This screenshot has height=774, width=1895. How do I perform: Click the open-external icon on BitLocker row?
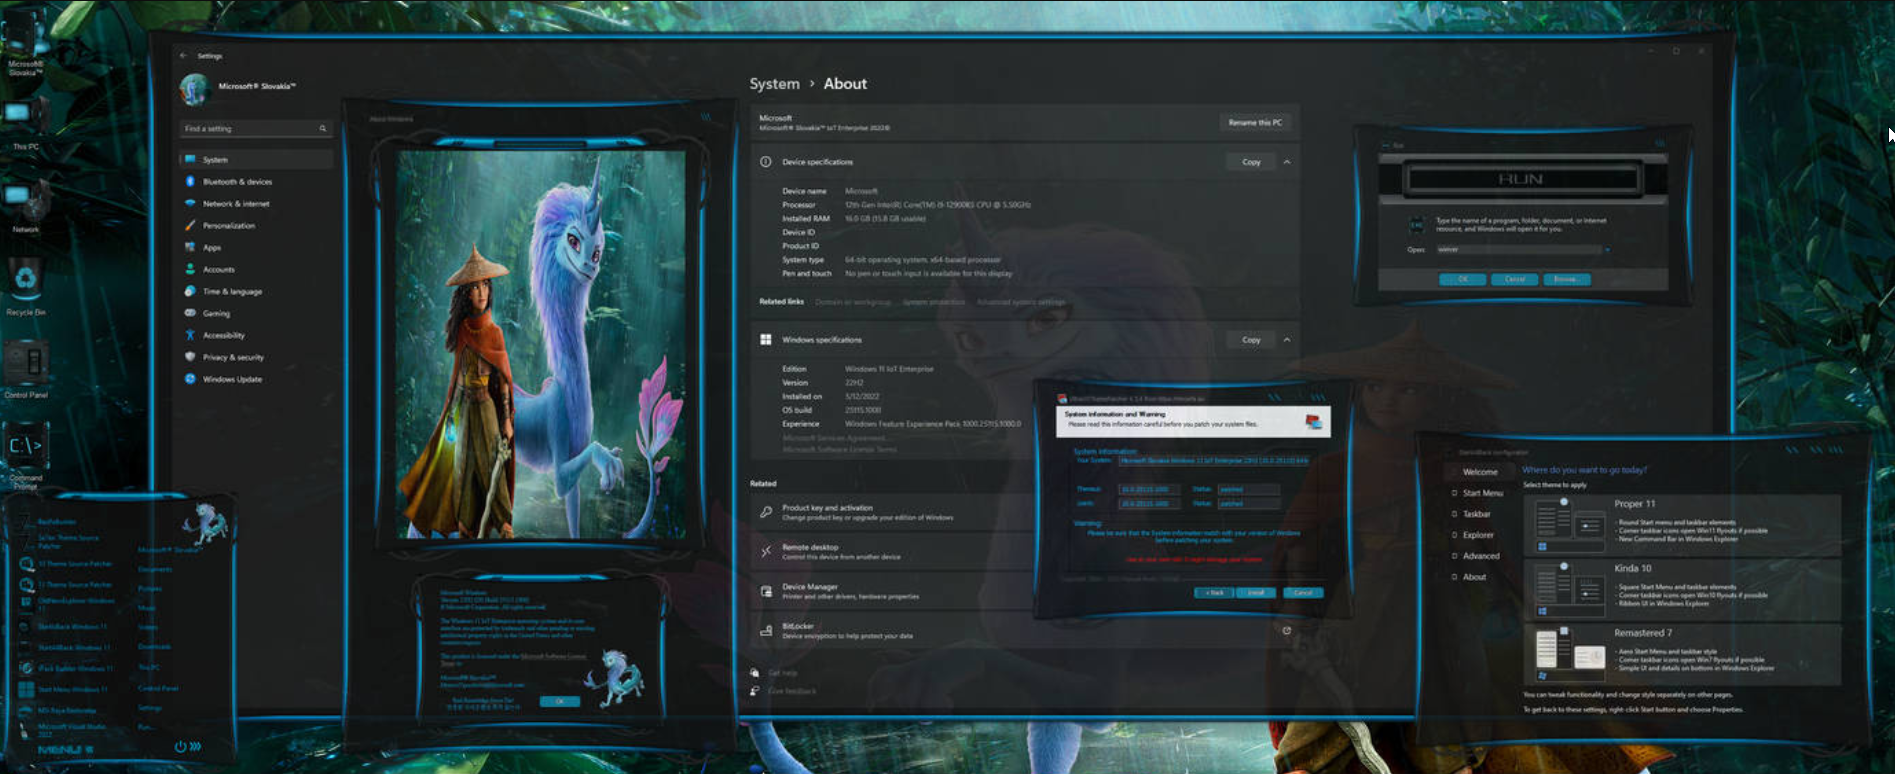[1287, 630]
